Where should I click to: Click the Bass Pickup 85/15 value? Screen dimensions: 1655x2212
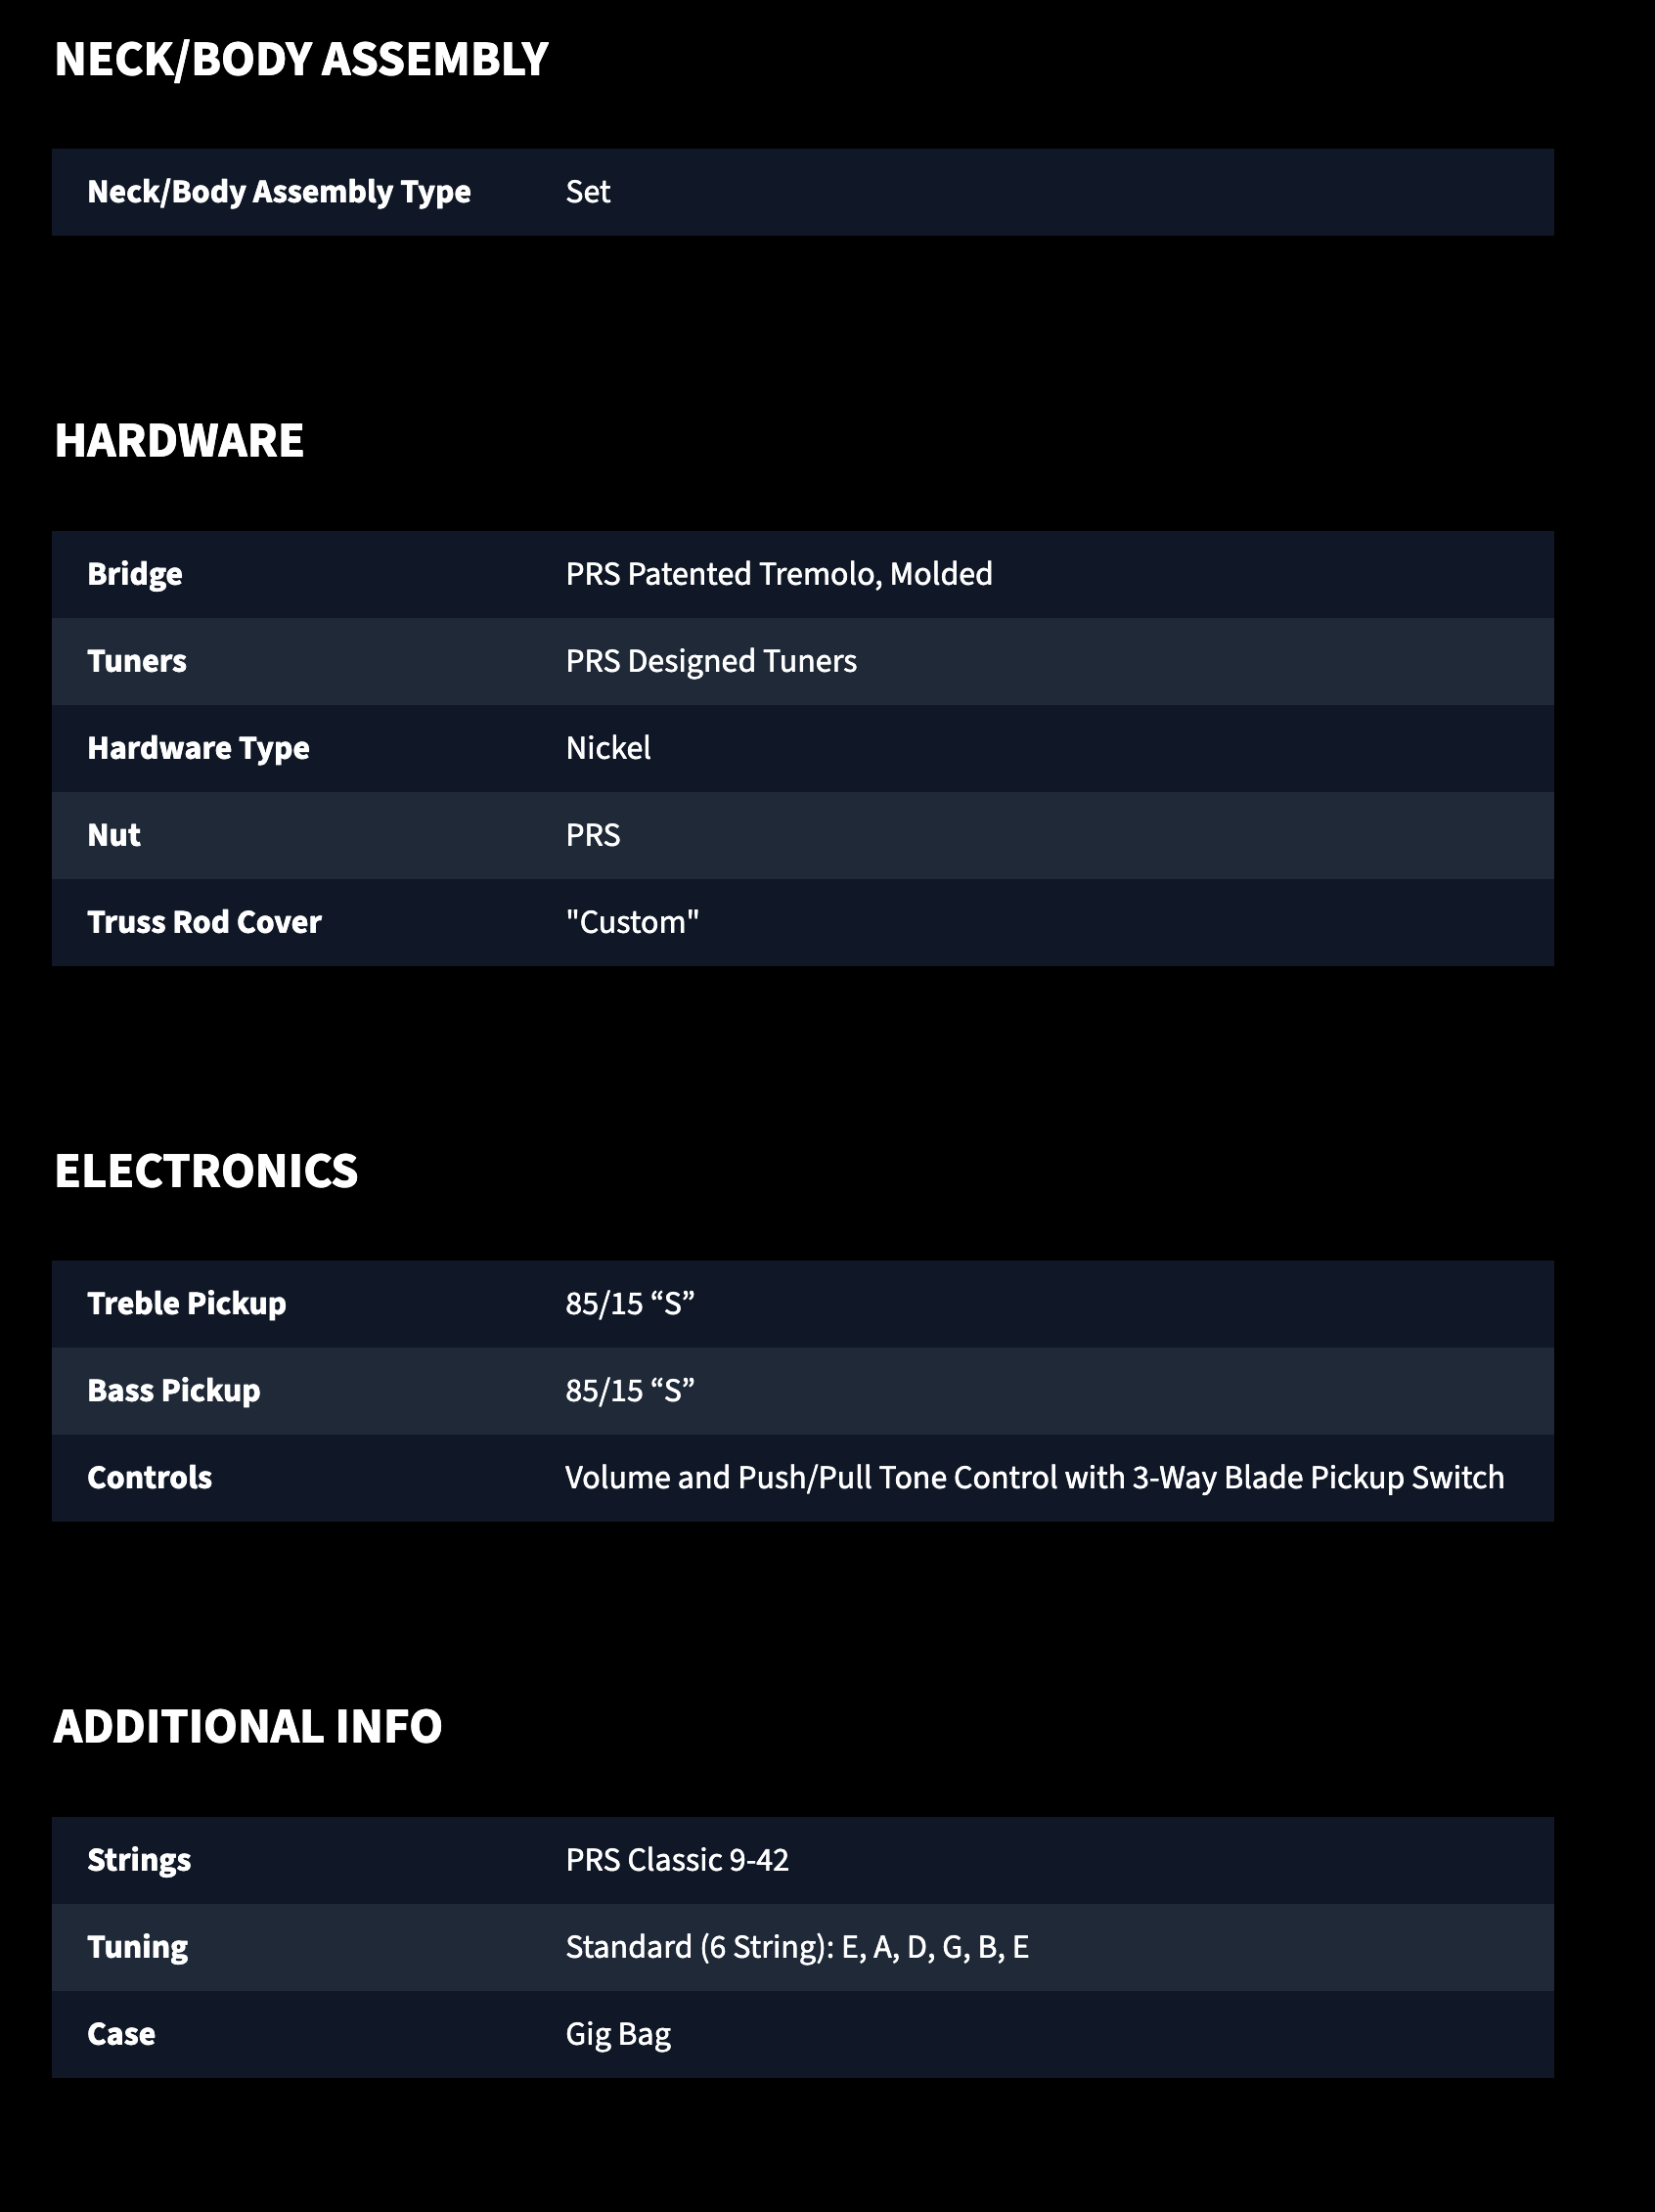630,1391
